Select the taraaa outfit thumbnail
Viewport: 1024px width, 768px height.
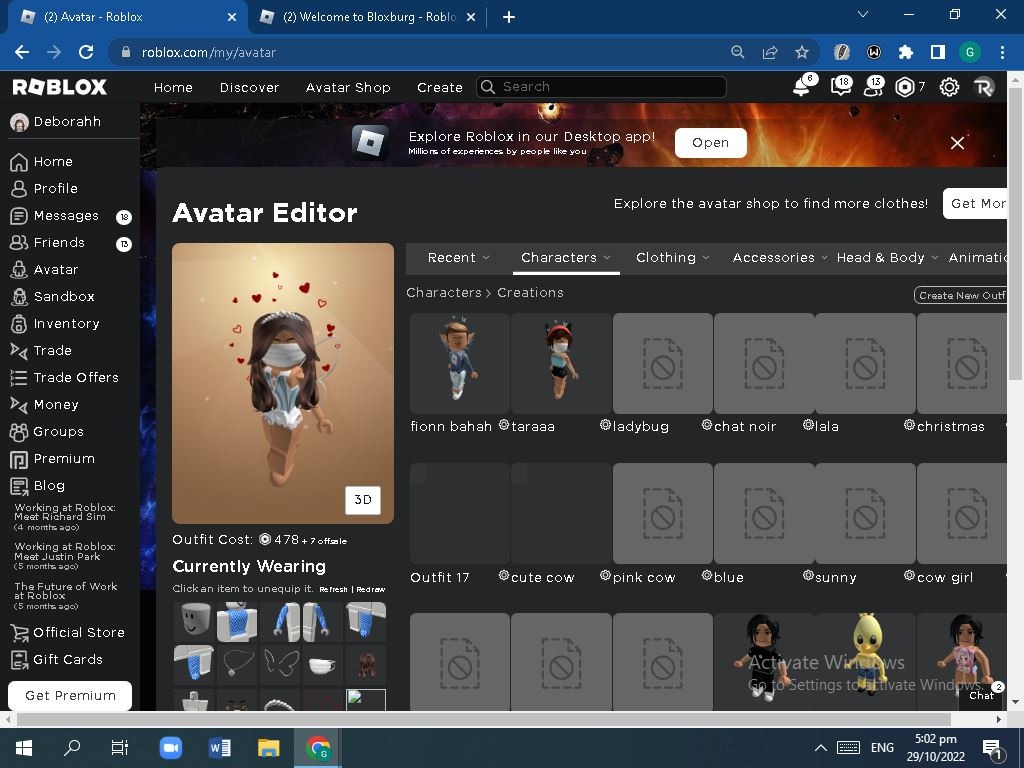560,363
